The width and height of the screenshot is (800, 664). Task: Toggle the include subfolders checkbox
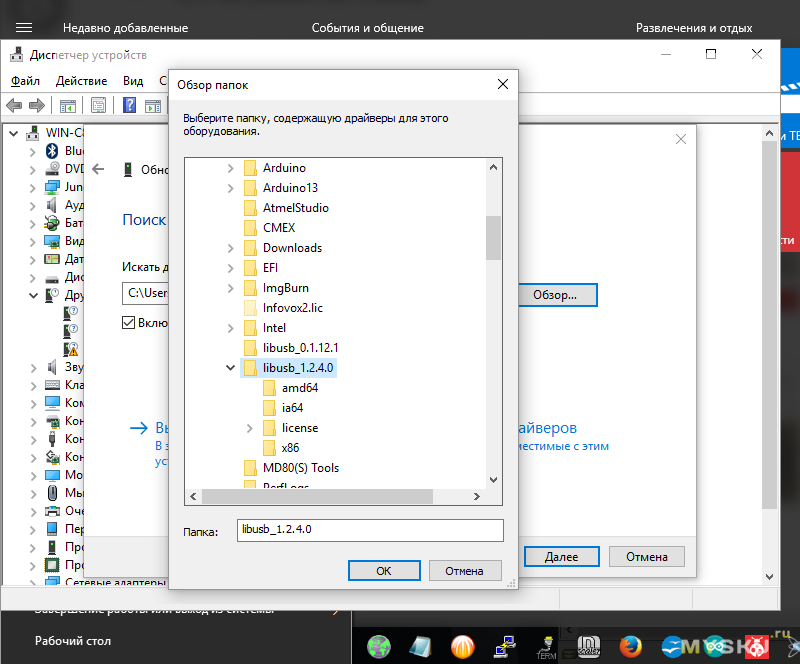coord(128,323)
